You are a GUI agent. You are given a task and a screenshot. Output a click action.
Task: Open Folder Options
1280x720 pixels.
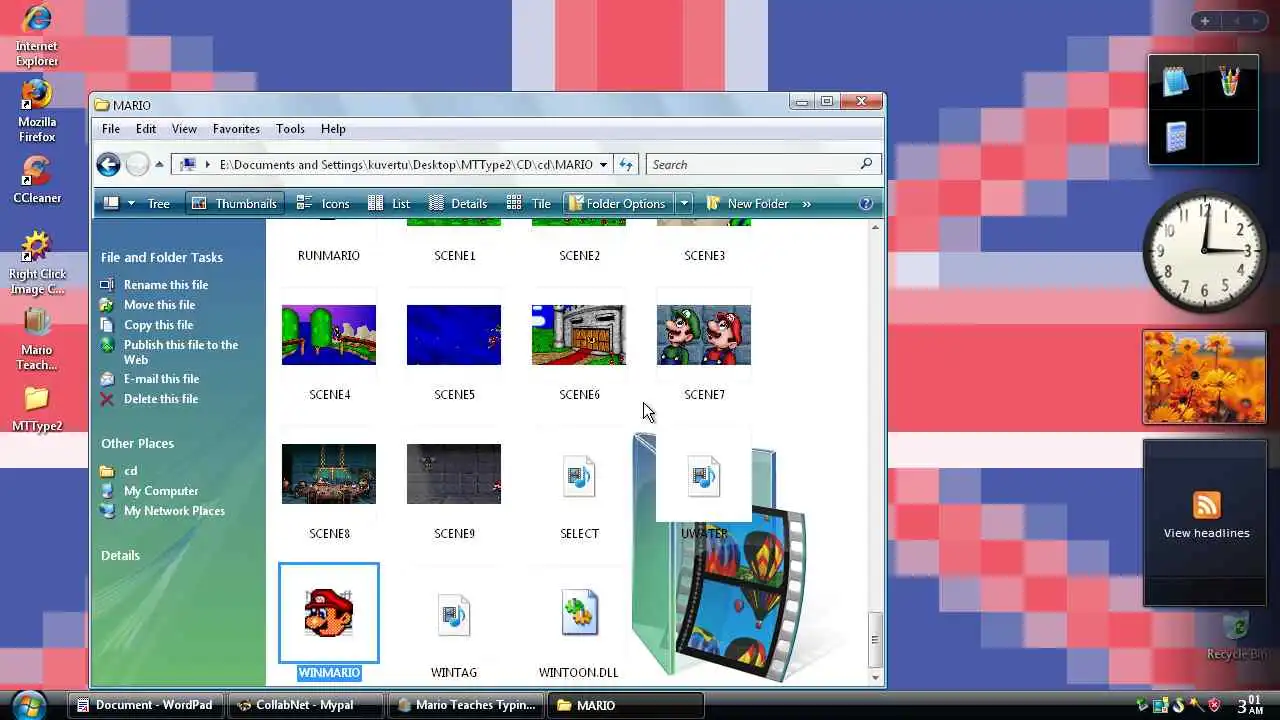click(617, 203)
